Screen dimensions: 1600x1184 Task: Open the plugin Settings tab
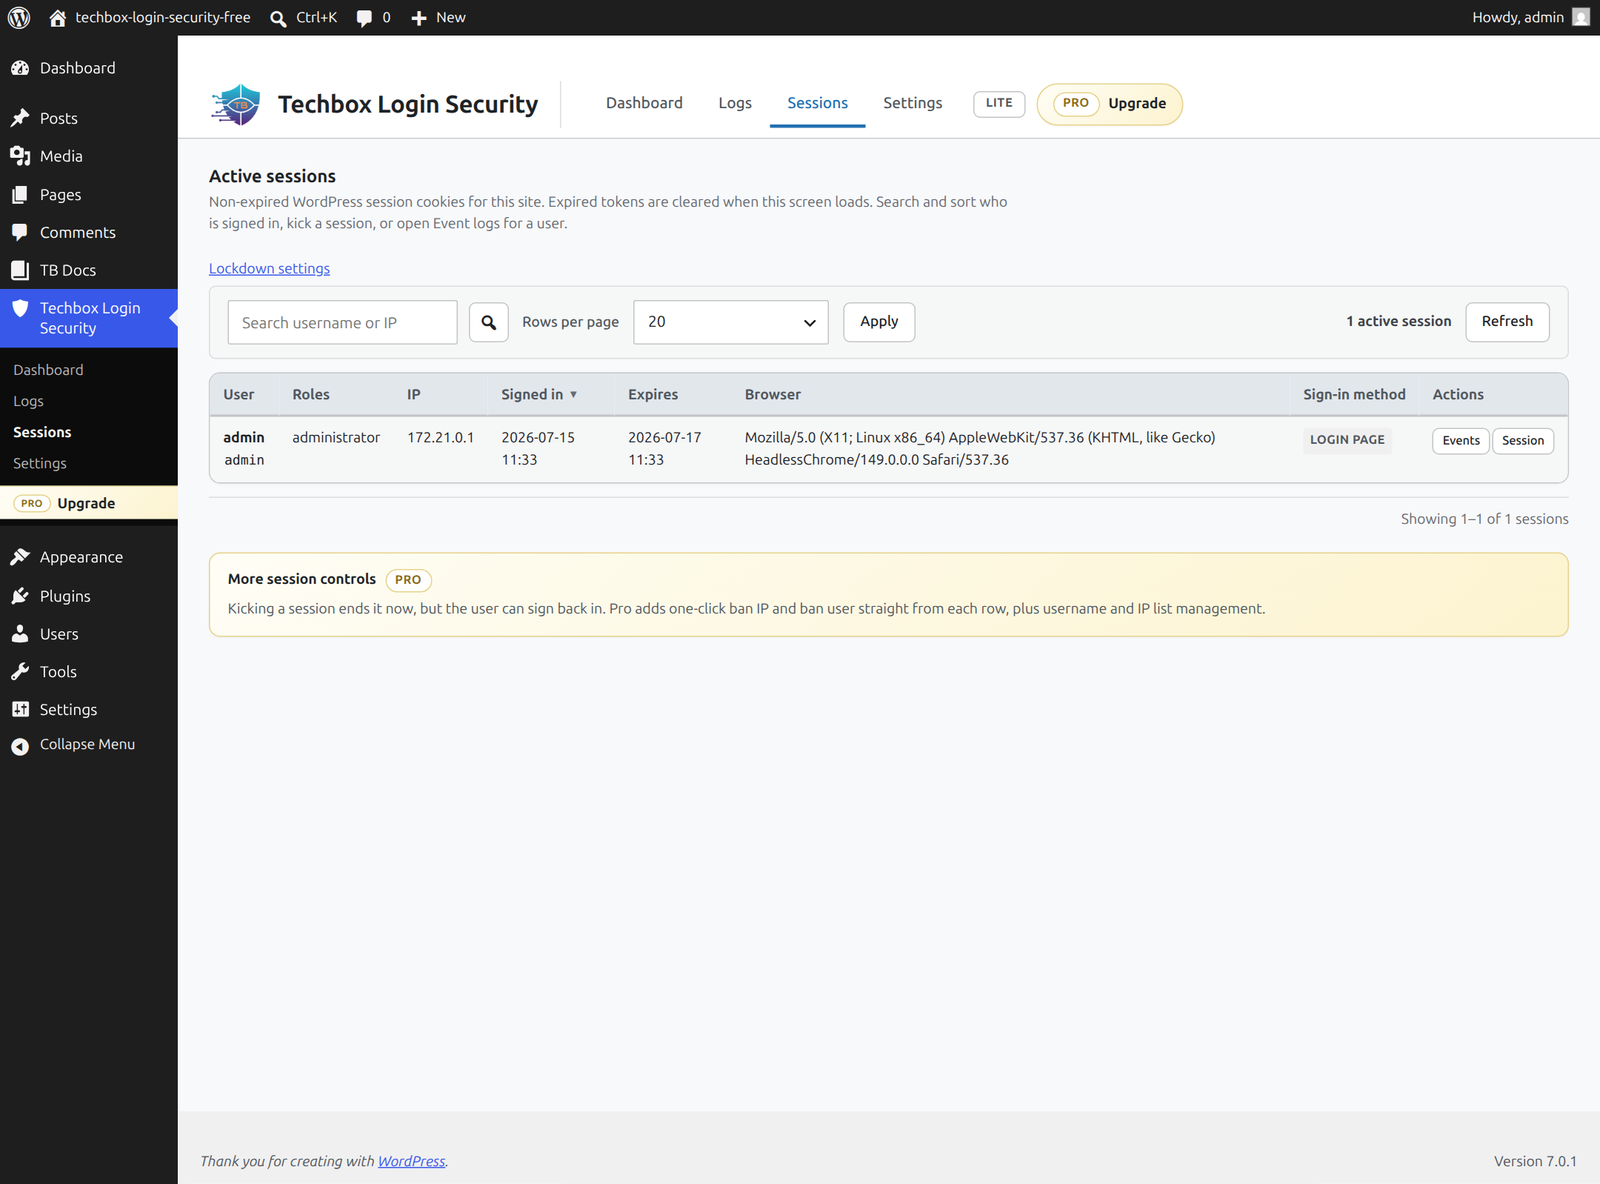point(912,103)
